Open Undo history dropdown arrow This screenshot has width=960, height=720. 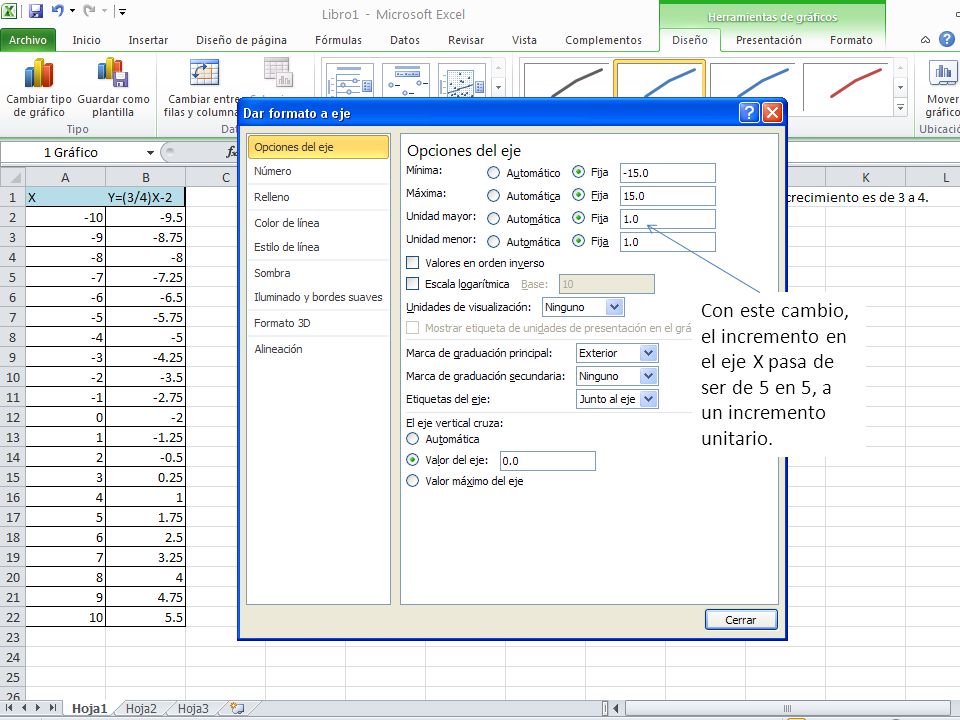click(x=72, y=11)
